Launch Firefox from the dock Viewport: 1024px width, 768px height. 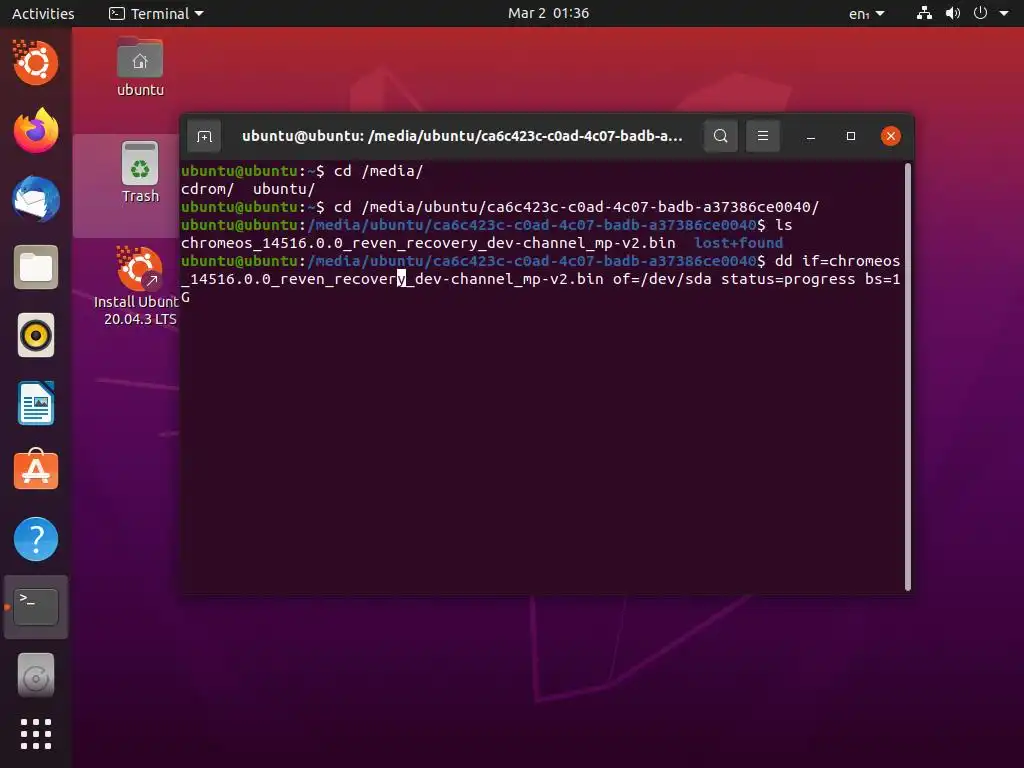click(x=36, y=131)
